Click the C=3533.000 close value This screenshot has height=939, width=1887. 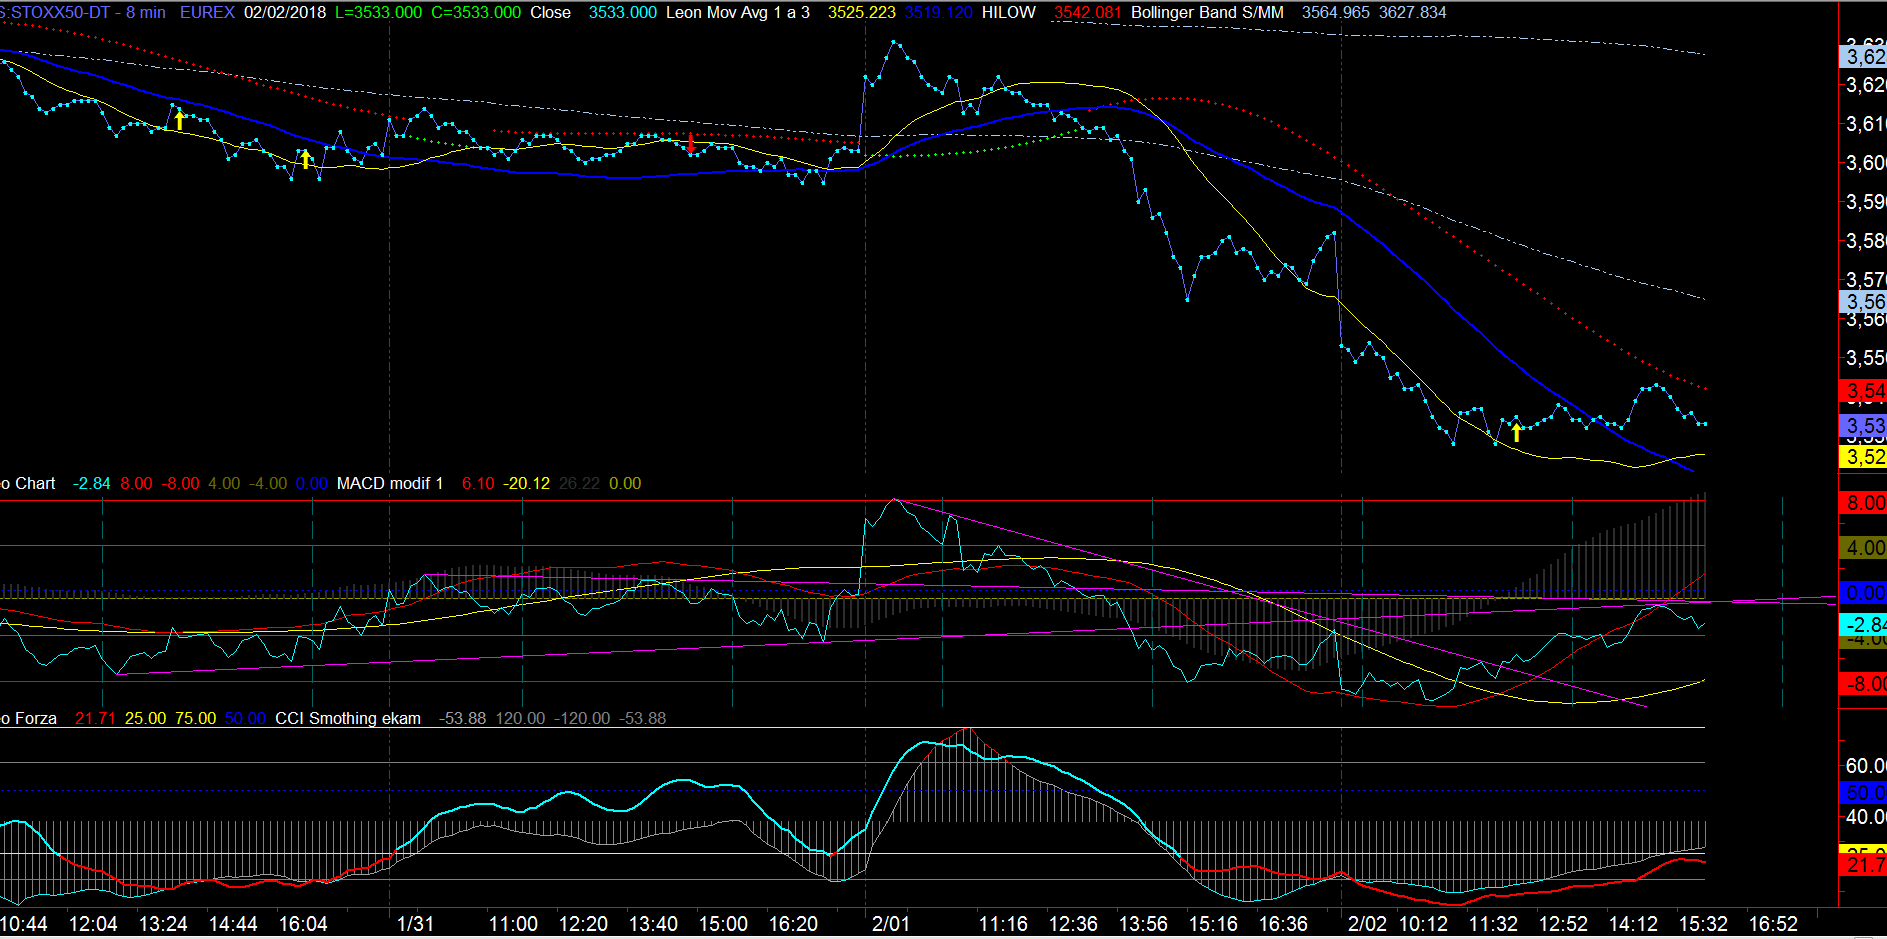[476, 12]
